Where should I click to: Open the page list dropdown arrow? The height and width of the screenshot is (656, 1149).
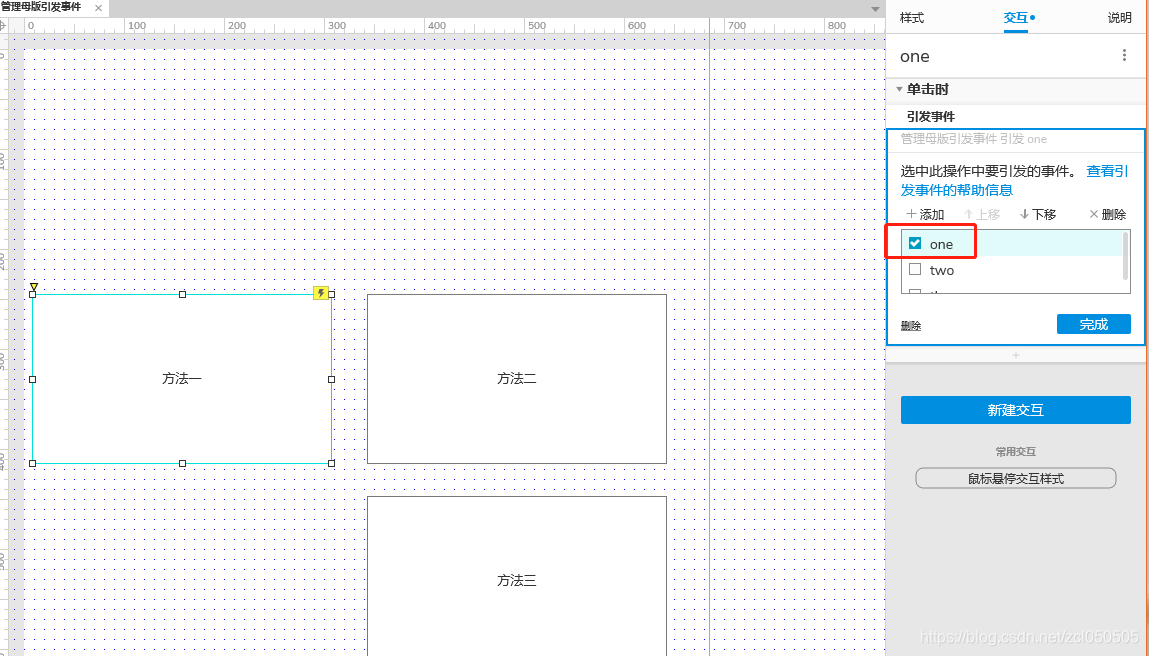point(875,10)
